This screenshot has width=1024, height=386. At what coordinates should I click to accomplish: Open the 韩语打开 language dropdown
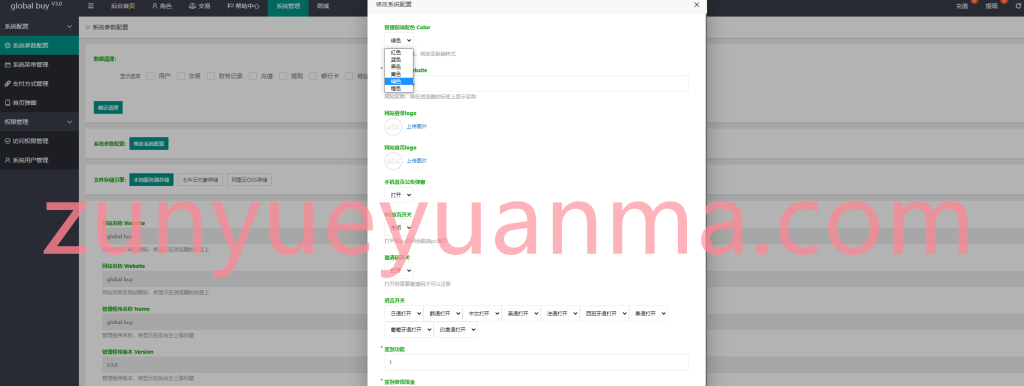443,314
